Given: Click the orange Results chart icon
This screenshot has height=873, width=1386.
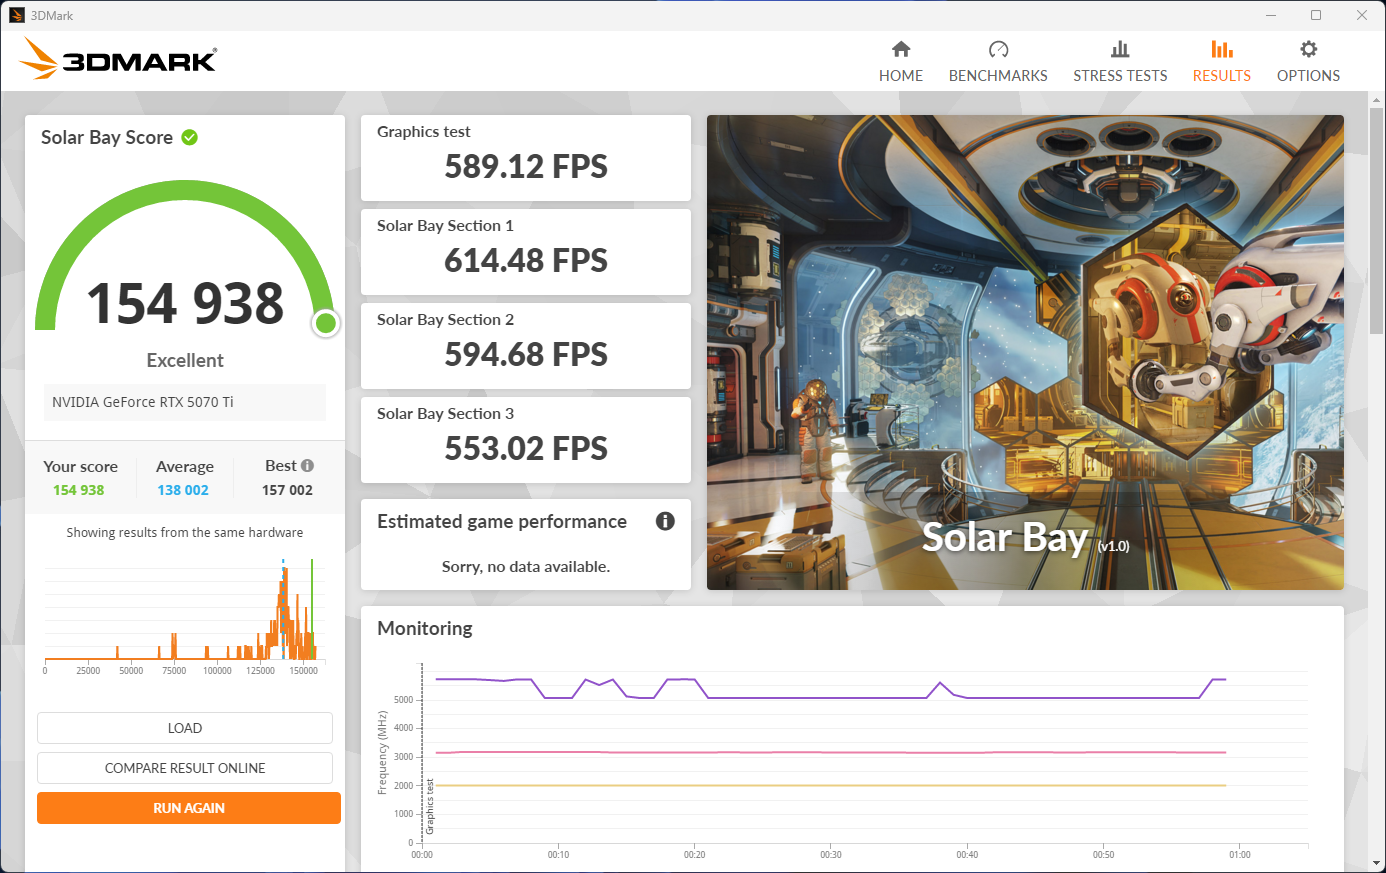Looking at the screenshot, I should click(x=1221, y=49).
